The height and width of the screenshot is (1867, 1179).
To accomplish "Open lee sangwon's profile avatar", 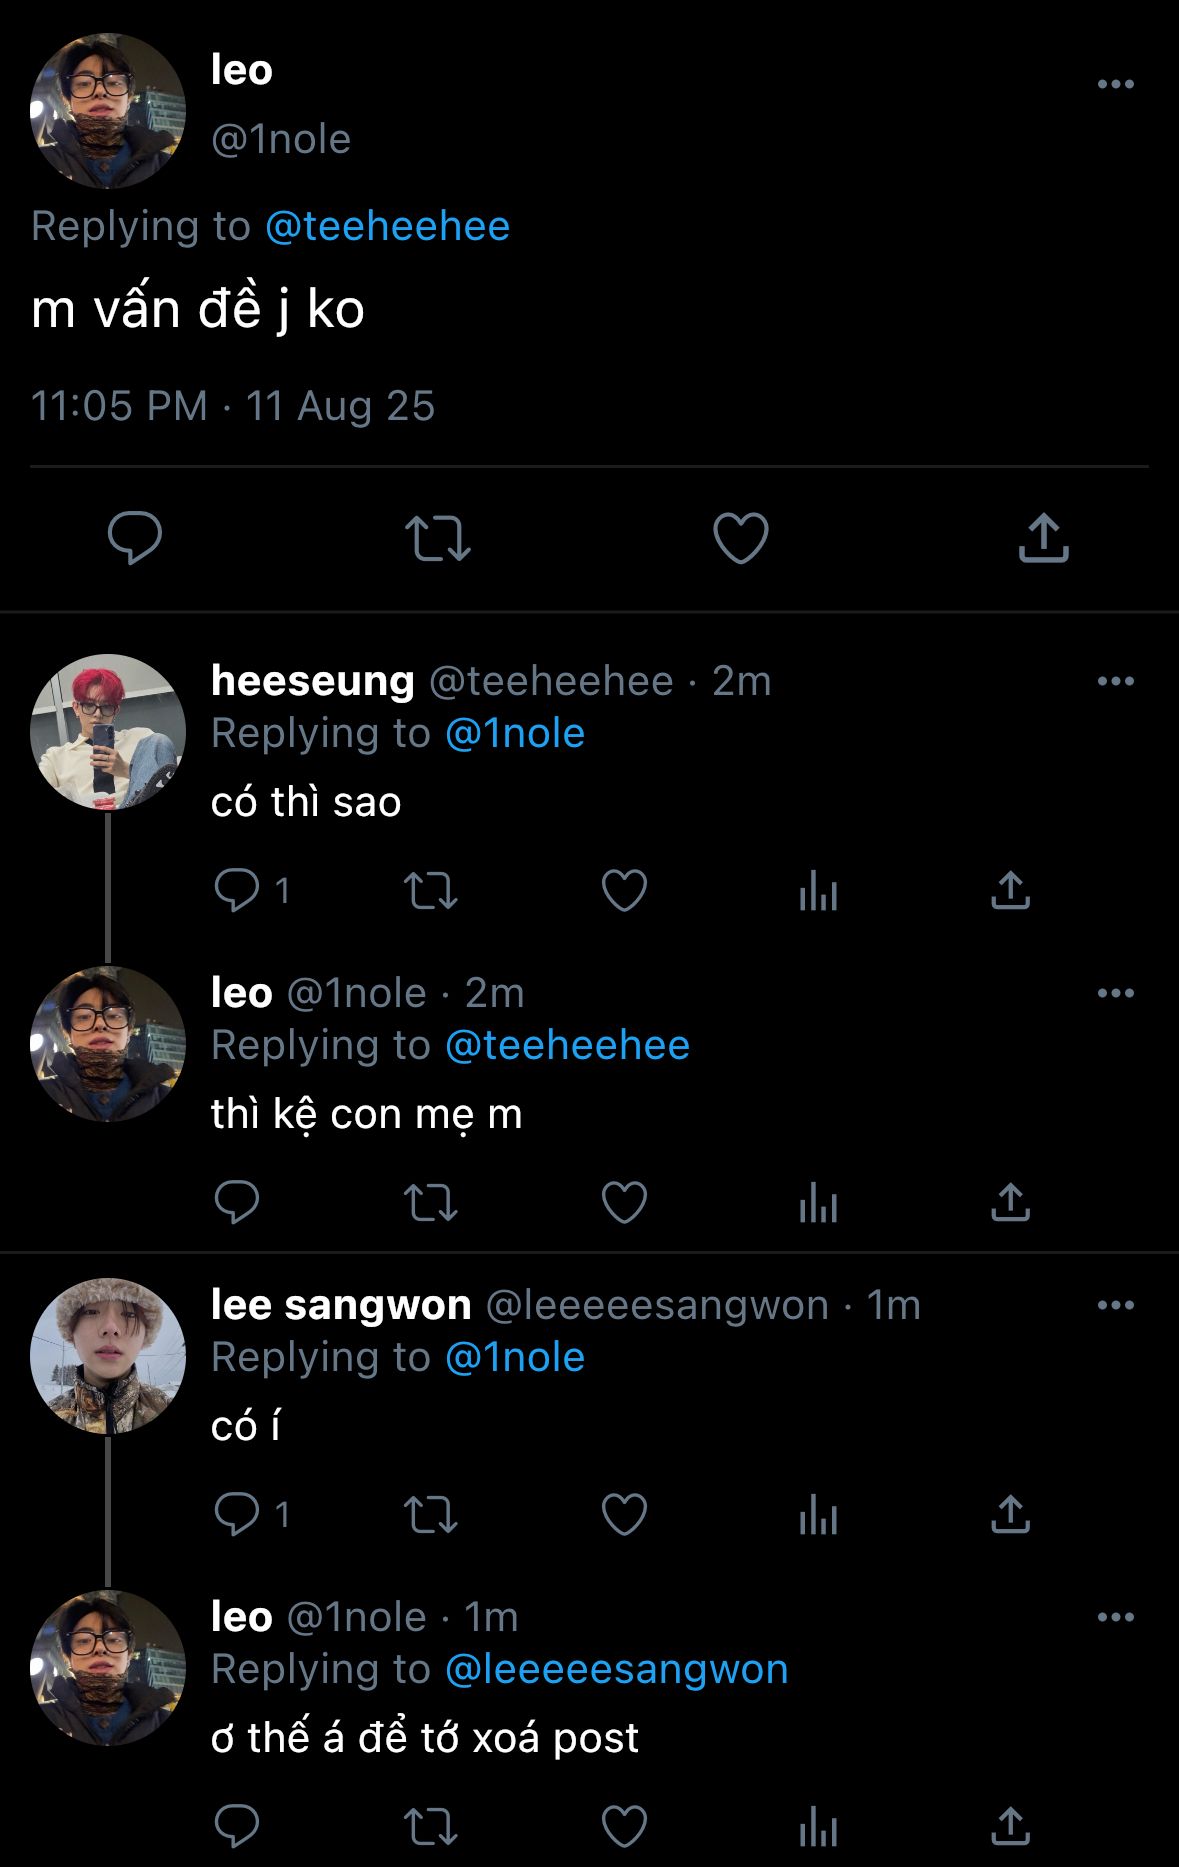I will (108, 1356).
